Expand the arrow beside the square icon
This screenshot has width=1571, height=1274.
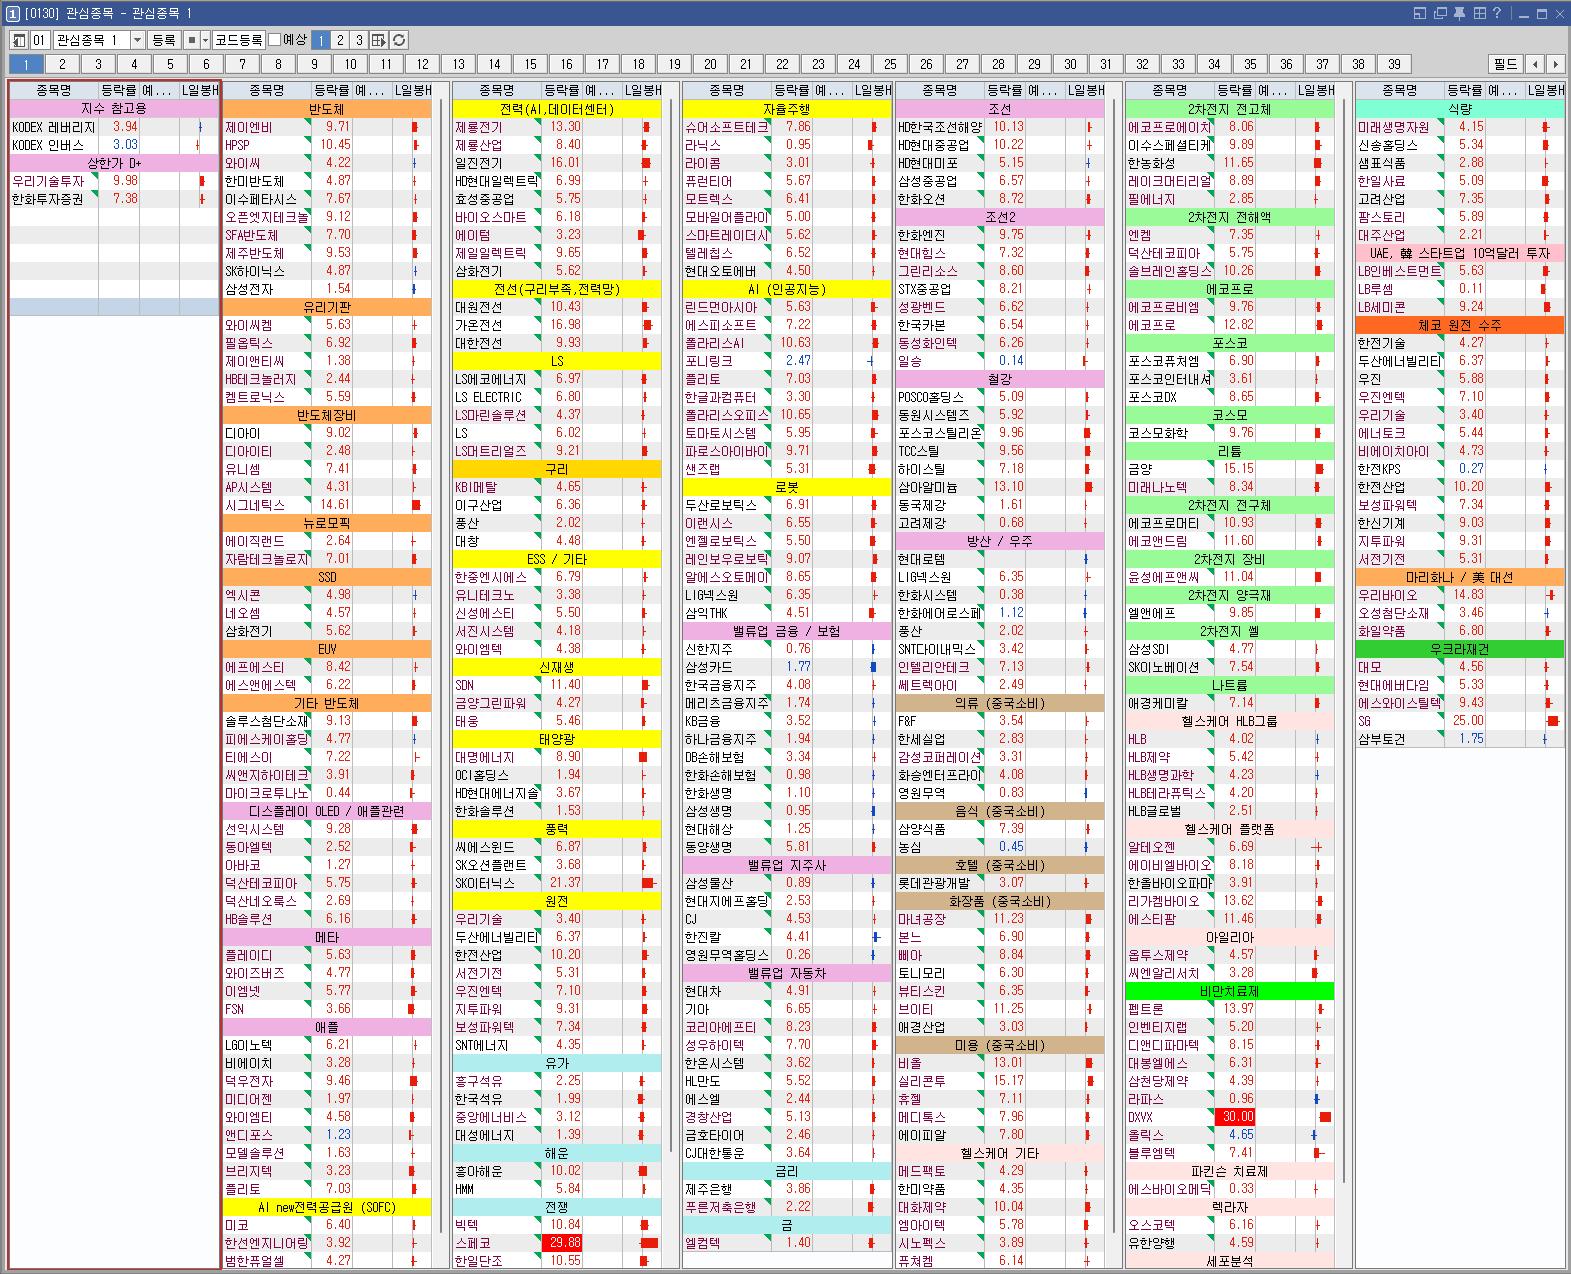(205, 40)
